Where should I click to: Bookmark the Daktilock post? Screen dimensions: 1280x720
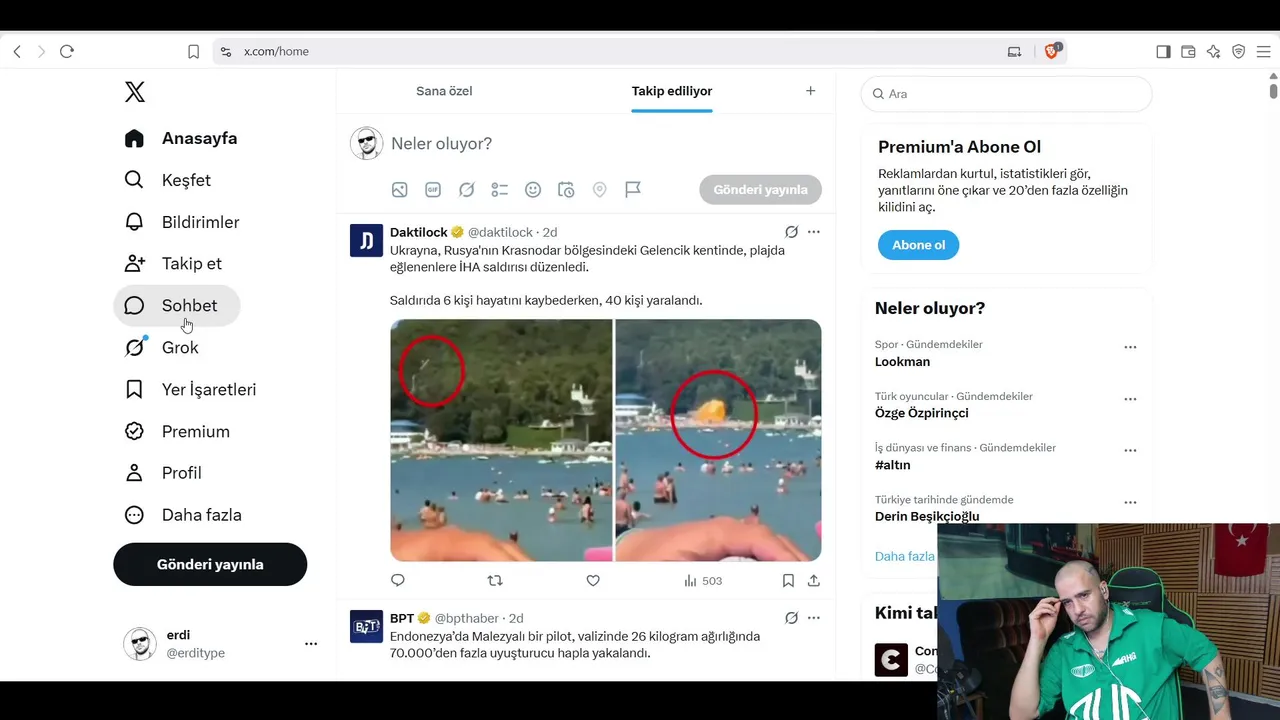[788, 580]
